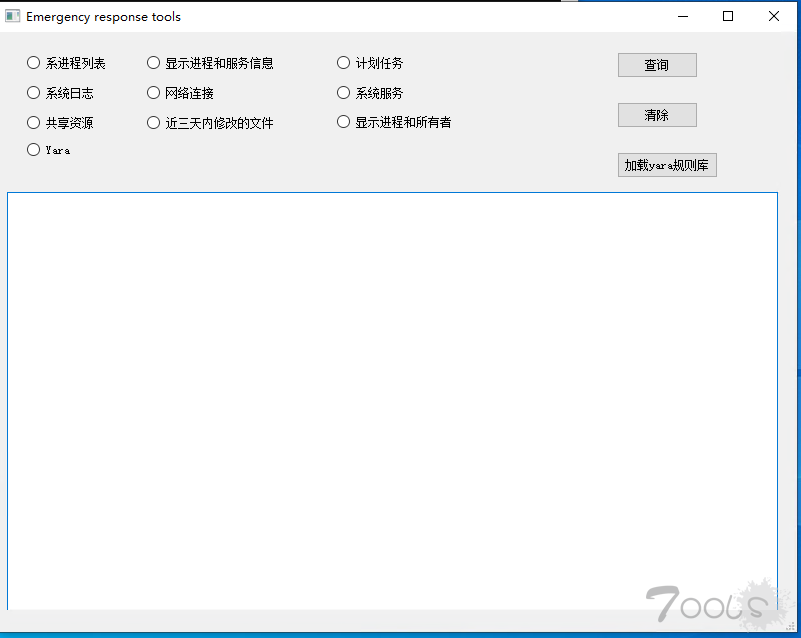
Task: Close the Emergency response tools window
Action: (774, 16)
